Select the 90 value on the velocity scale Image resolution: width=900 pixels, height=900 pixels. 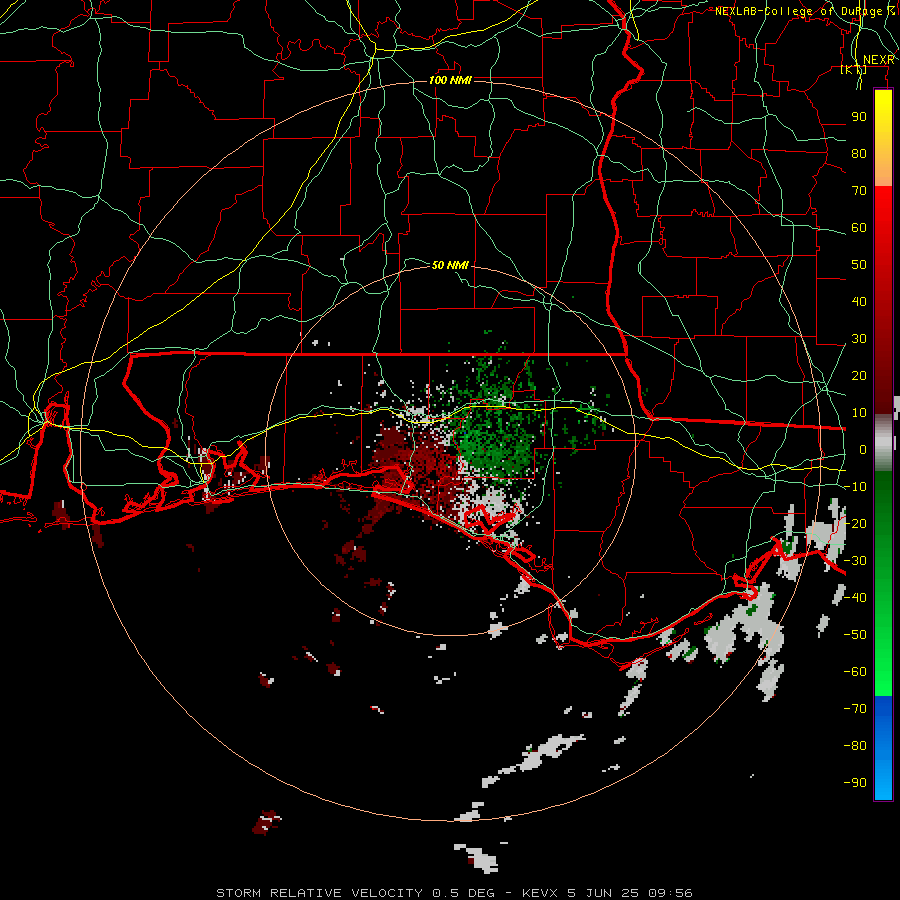(859, 117)
